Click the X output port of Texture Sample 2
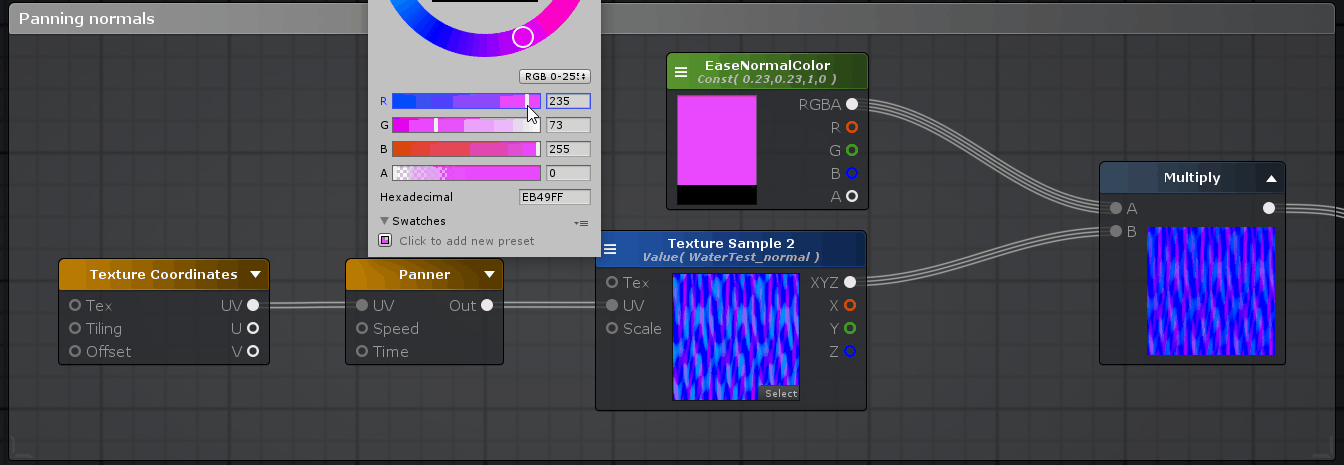Screen dimensions: 1344x465 [x=850, y=305]
